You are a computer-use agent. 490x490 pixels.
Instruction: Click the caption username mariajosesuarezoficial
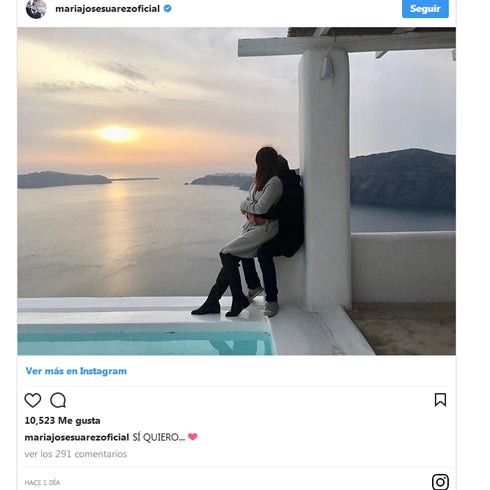[77, 437]
